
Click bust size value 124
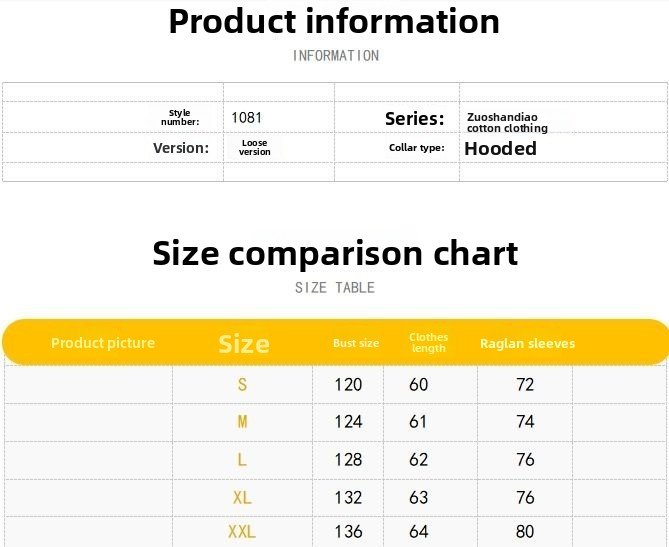(348, 422)
